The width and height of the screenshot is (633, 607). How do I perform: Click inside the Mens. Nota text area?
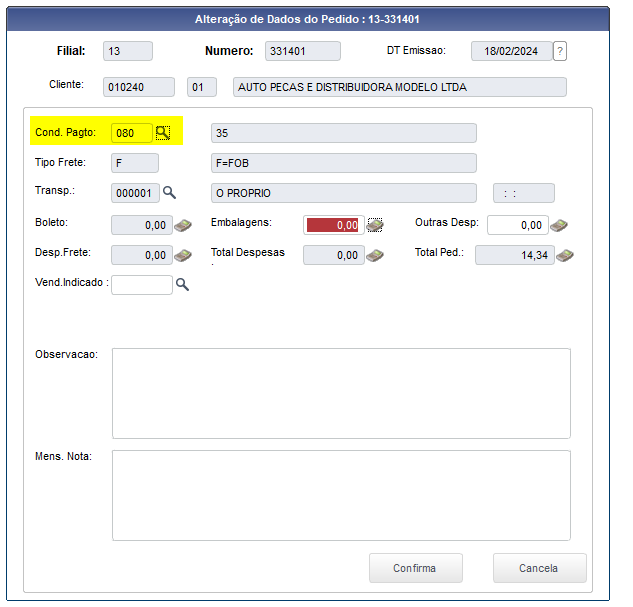tap(341, 495)
